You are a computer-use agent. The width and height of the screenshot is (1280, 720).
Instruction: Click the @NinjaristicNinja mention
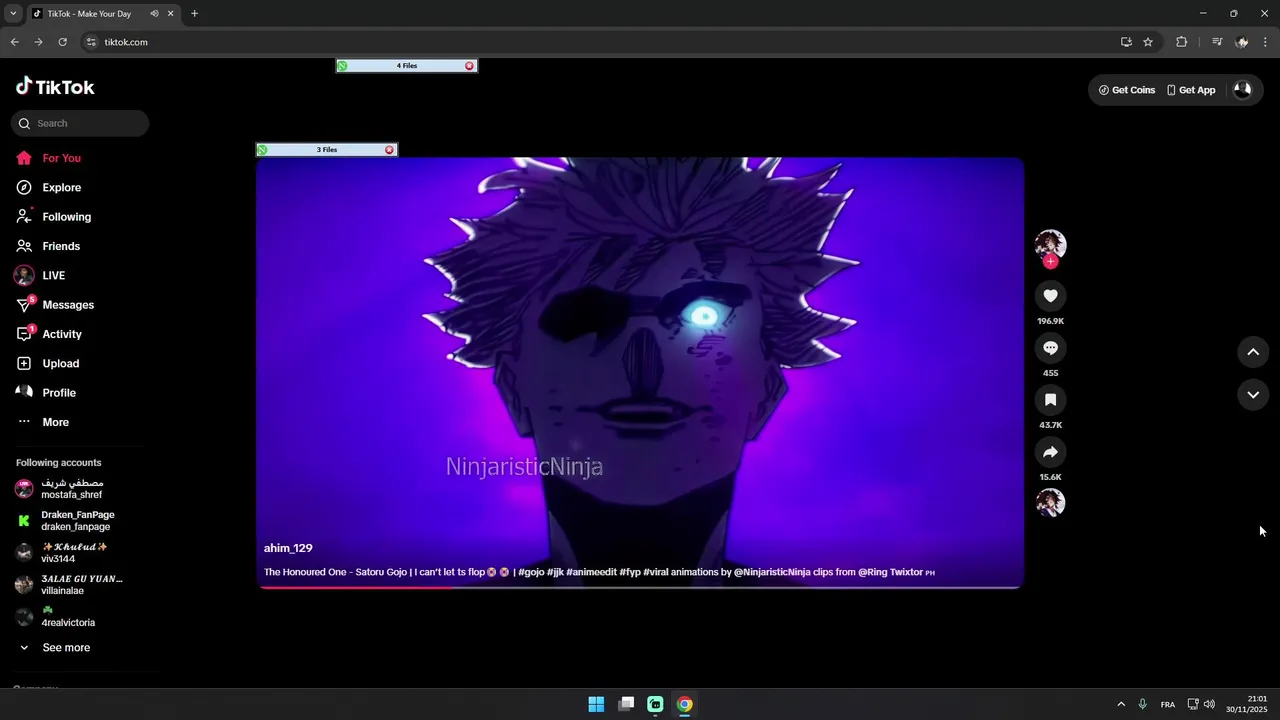point(772,572)
